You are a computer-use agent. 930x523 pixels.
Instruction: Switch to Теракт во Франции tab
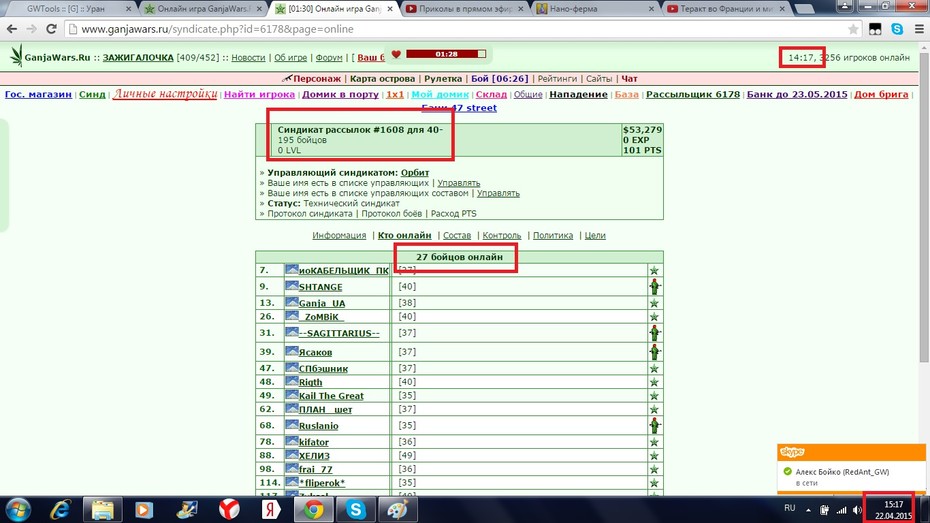[727, 9]
